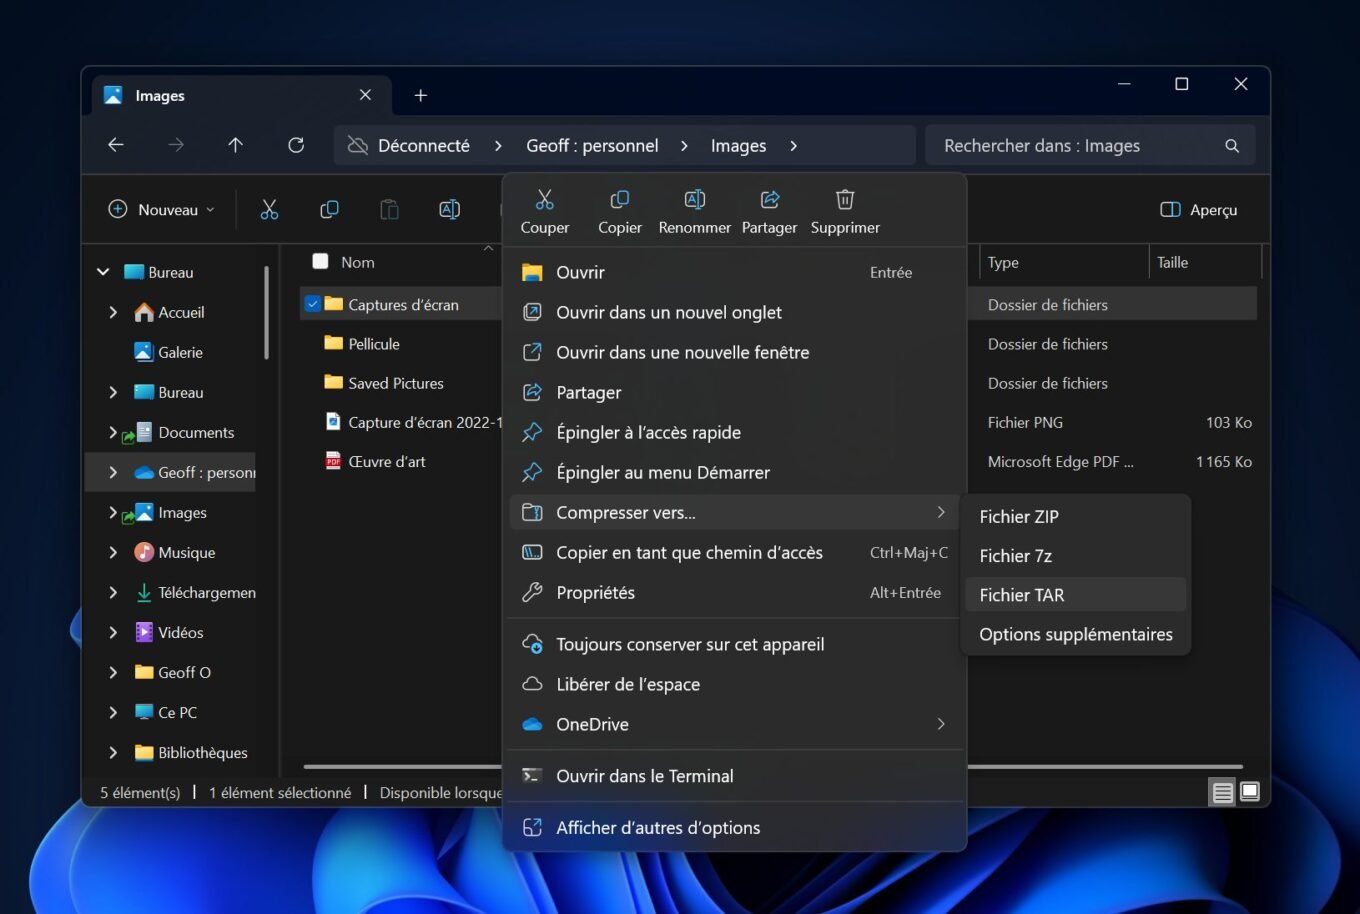The height and width of the screenshot is (914, 1360).
Task: Expand the Geoff : personnel tree node
Action: (x=113, y=472)
